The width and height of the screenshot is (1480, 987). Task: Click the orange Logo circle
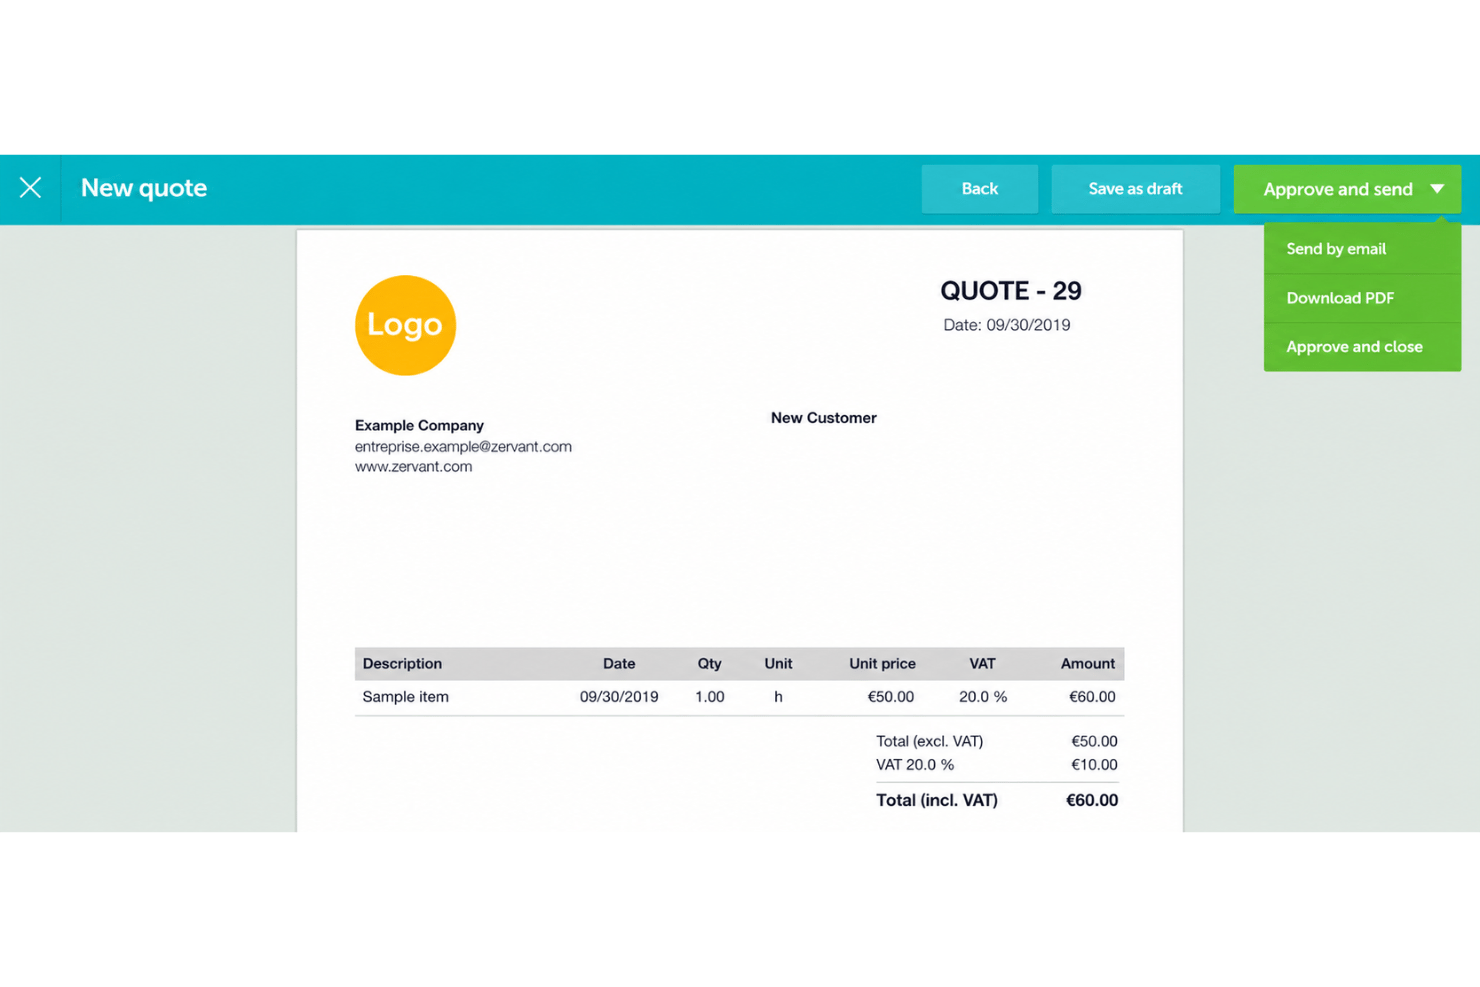(x=405, y=325)
